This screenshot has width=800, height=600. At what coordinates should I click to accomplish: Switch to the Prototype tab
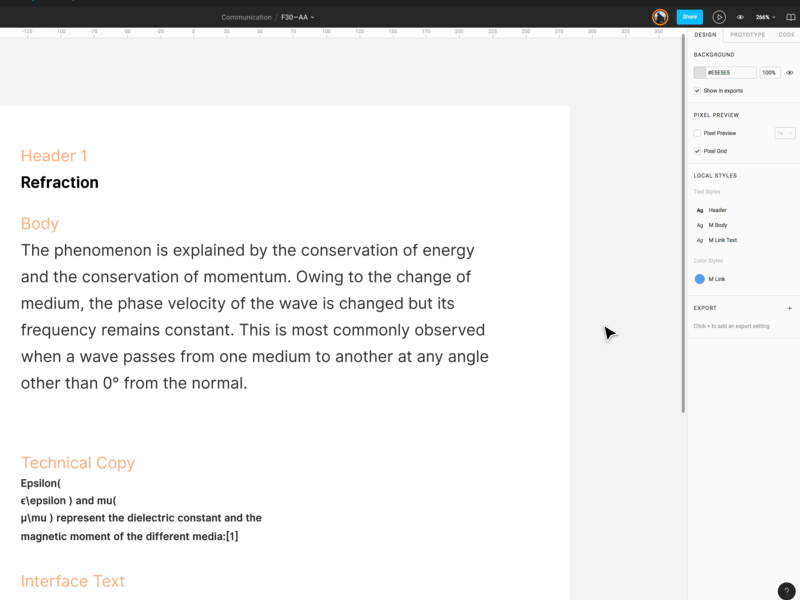747,35
